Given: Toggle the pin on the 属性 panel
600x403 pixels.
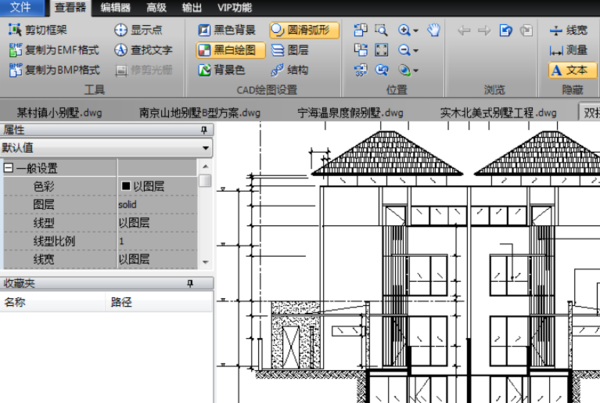Looking at the screenshot, I should (x=204, y=130).
